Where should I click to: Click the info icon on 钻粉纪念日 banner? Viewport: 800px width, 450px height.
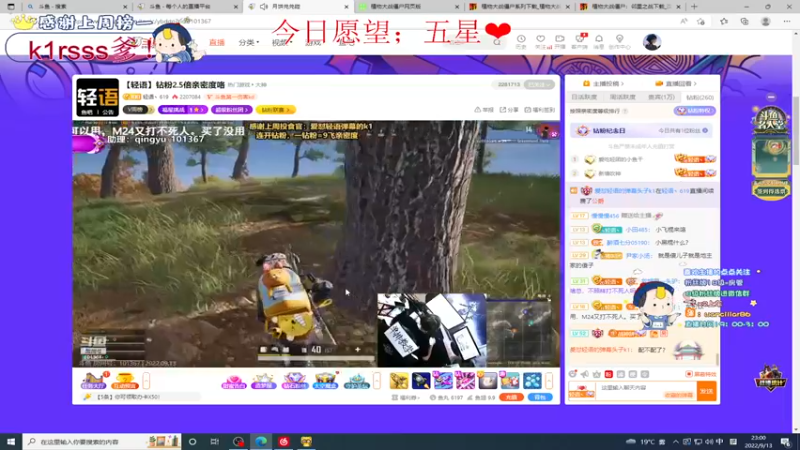click(705, 131)
